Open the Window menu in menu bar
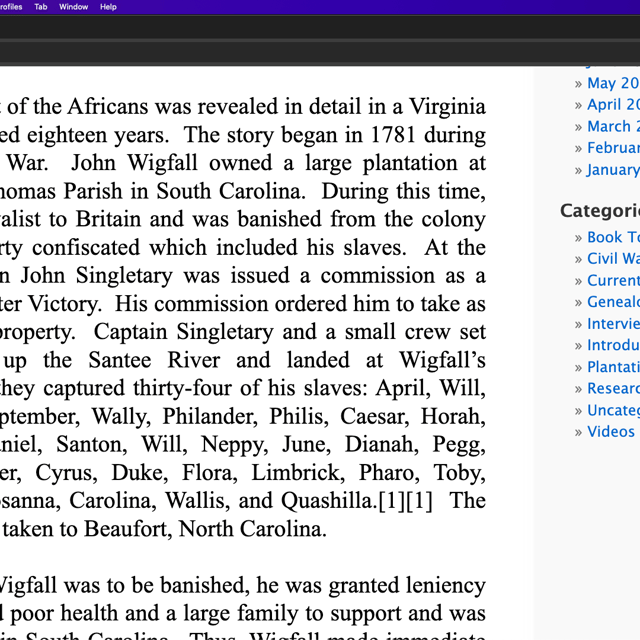640x640 pixels. [x=73, y=7]
